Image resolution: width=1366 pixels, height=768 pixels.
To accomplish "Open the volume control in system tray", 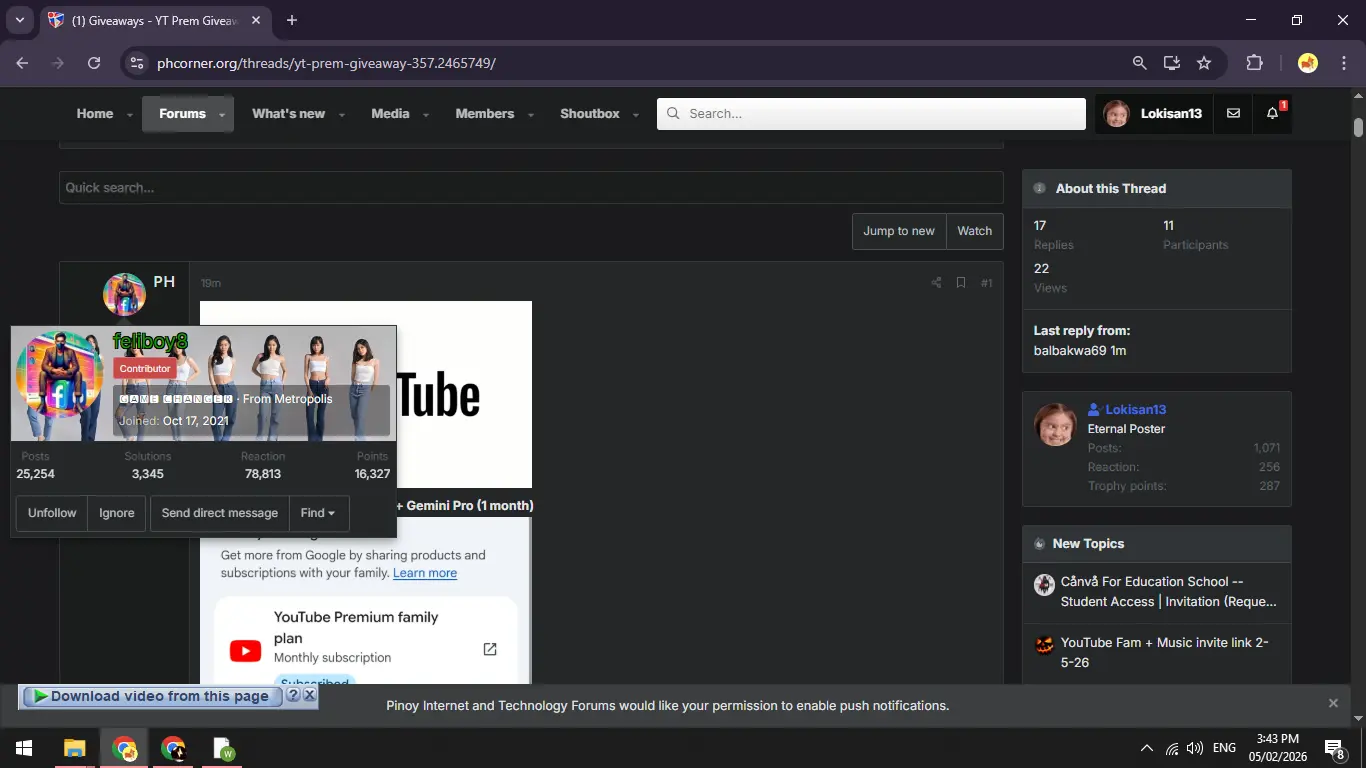I will tap(1195, 748).
